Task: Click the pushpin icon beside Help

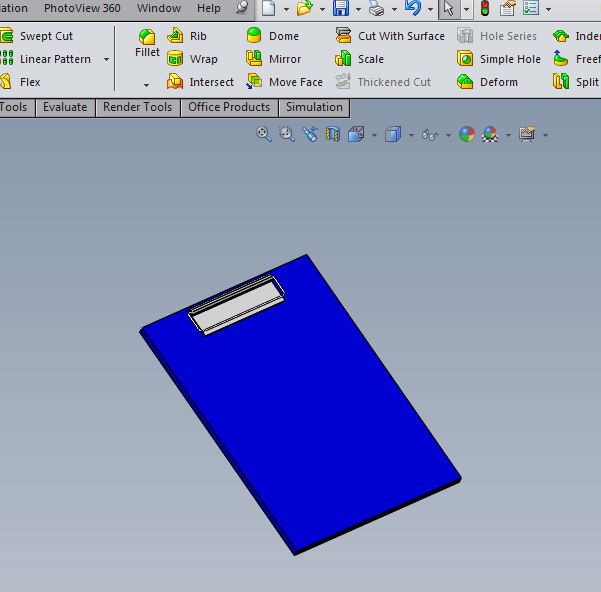Action: (x=241, y=8)
